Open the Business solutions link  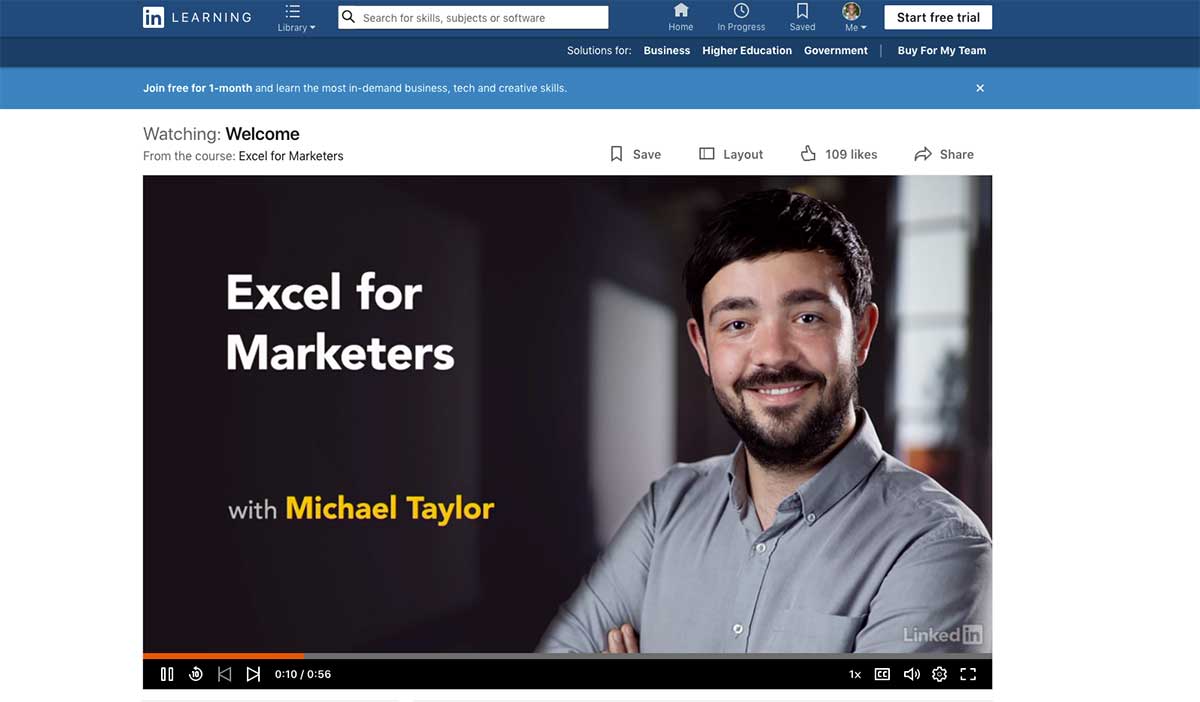tap(667, 50)
